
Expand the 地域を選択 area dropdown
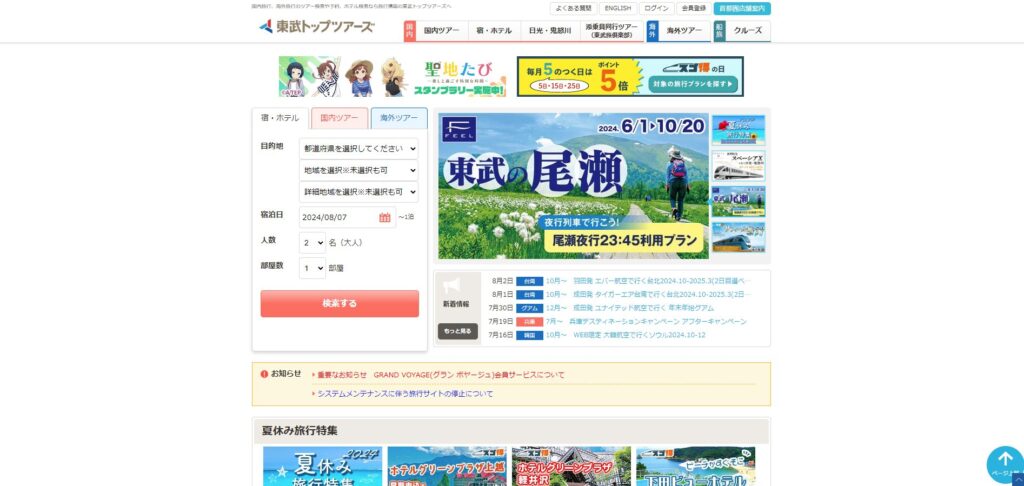(x=359, y=170)
